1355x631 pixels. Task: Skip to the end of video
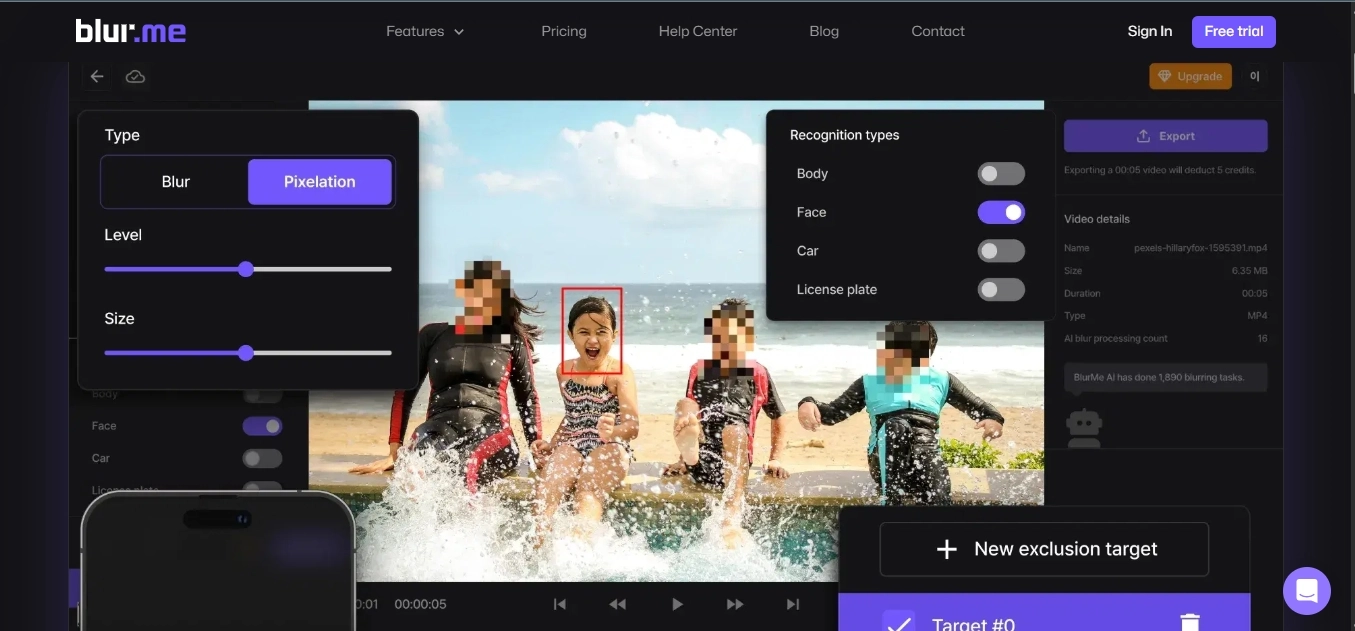coord(793,604)
